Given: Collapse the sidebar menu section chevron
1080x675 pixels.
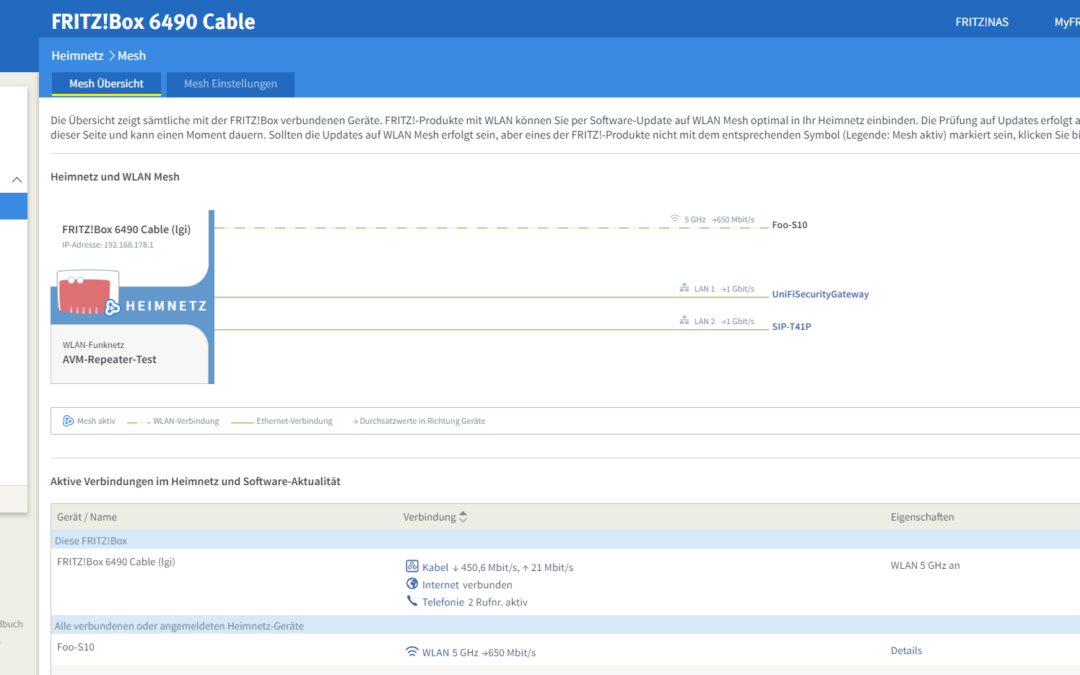Looking at the screenshot, I should 17,180.
